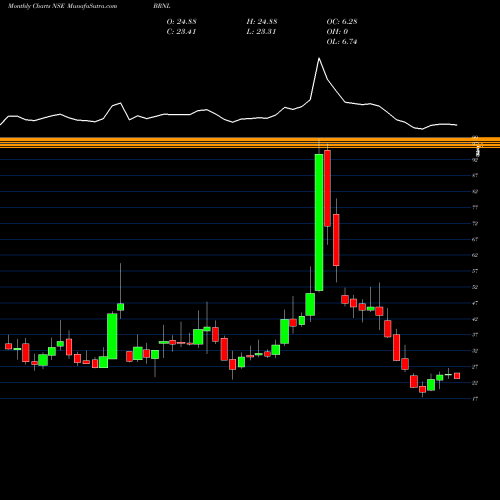Click the price axis label 32
The height and width of the screenshot is (500, 500).
475,351
